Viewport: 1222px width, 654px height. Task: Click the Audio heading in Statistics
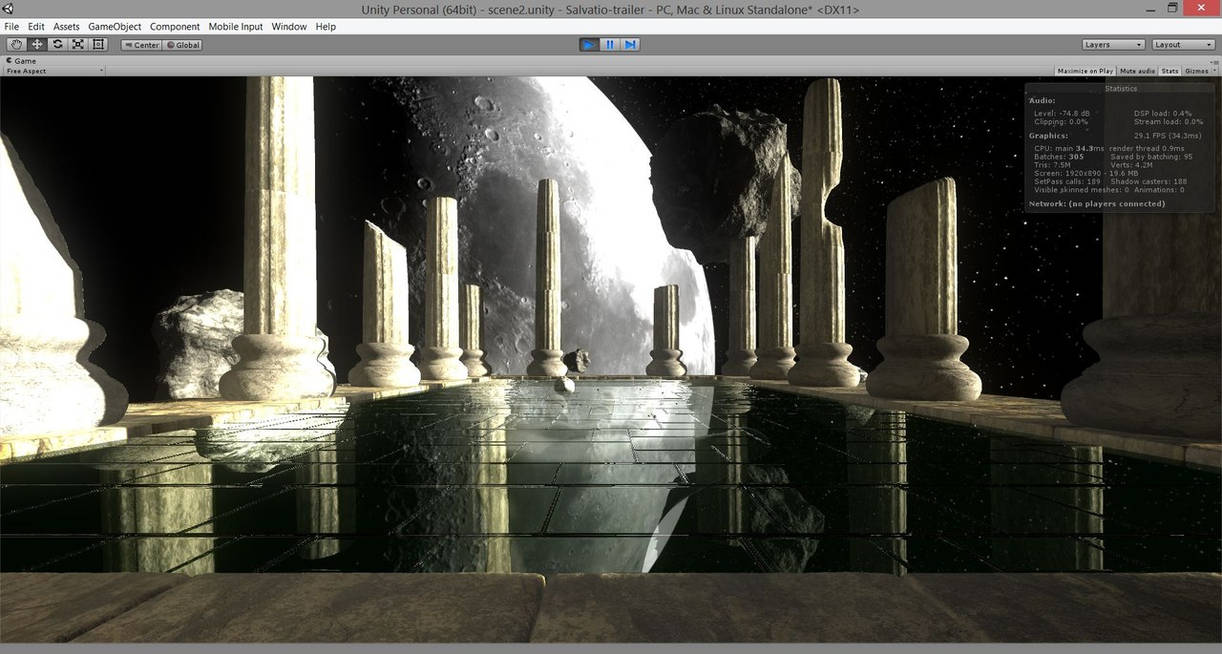pyautogui.click(x=1042, y=100)
